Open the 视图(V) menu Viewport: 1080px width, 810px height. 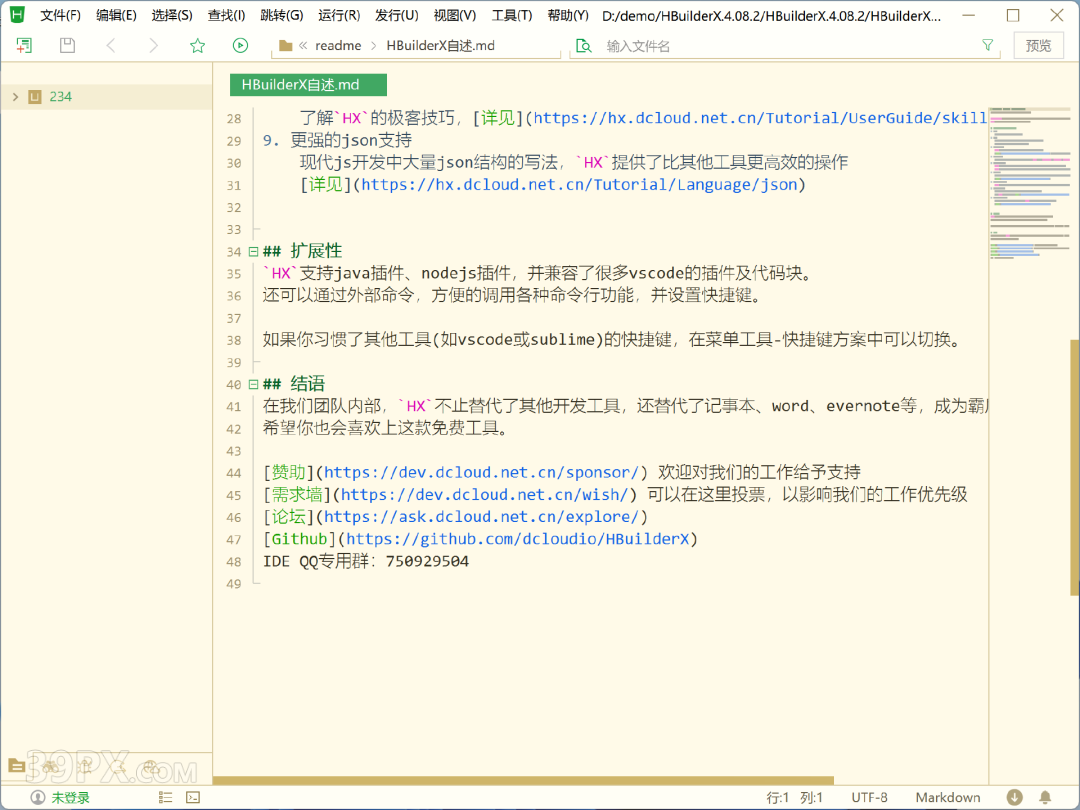[455, 15]
